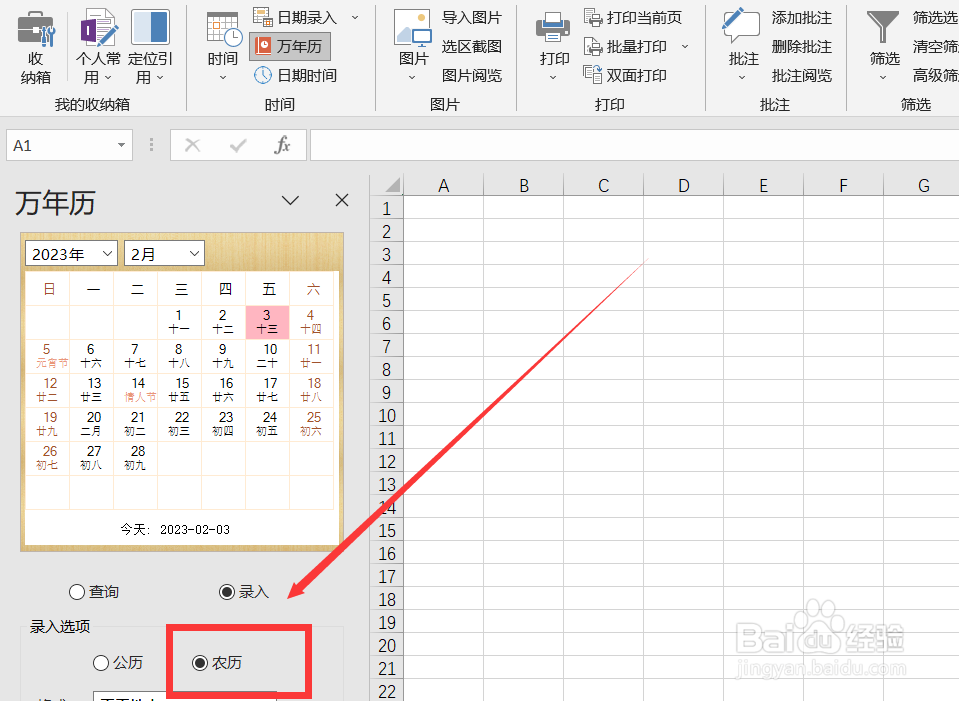Open the 2月 month dropdown

click(164, 253)
